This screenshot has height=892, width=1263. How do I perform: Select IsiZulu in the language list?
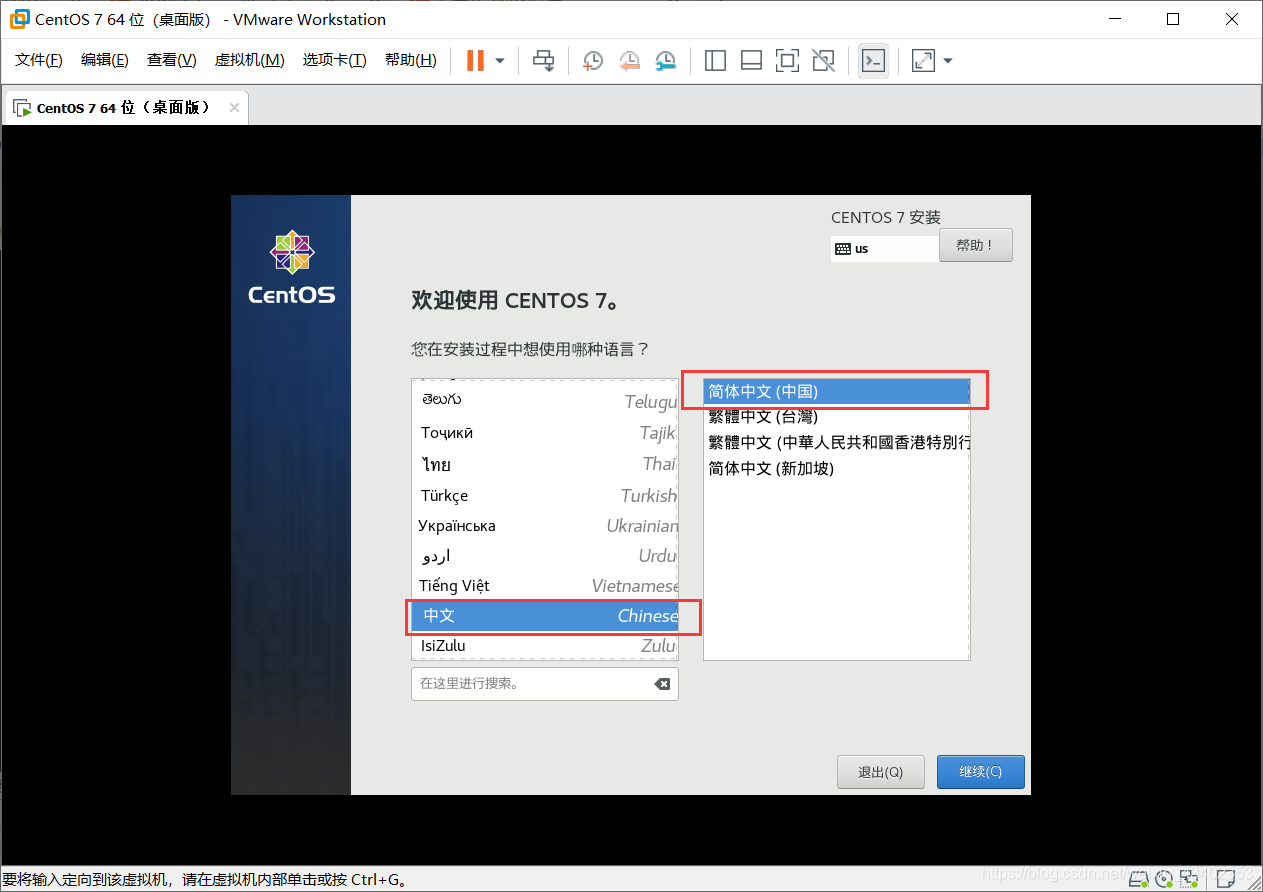point(545,646)
